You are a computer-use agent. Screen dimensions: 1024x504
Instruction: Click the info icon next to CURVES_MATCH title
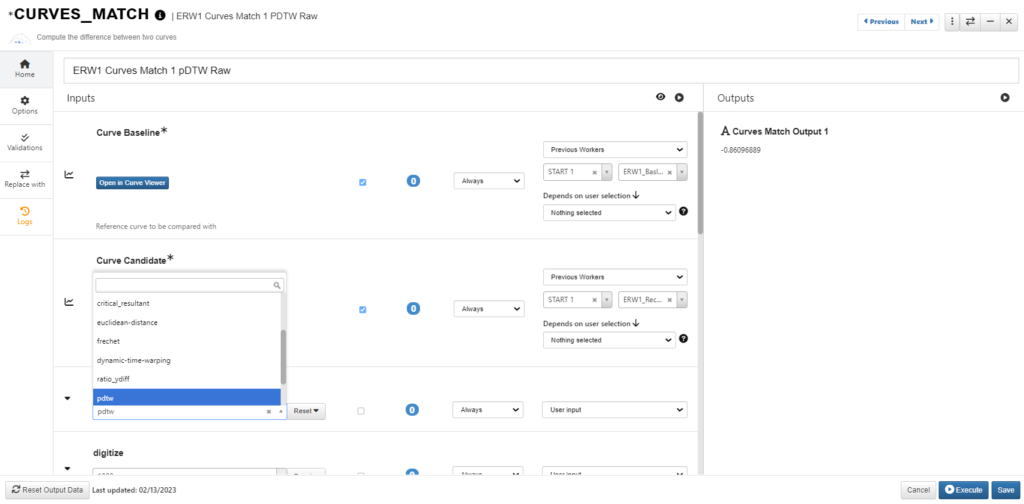[x=161, y=17]
